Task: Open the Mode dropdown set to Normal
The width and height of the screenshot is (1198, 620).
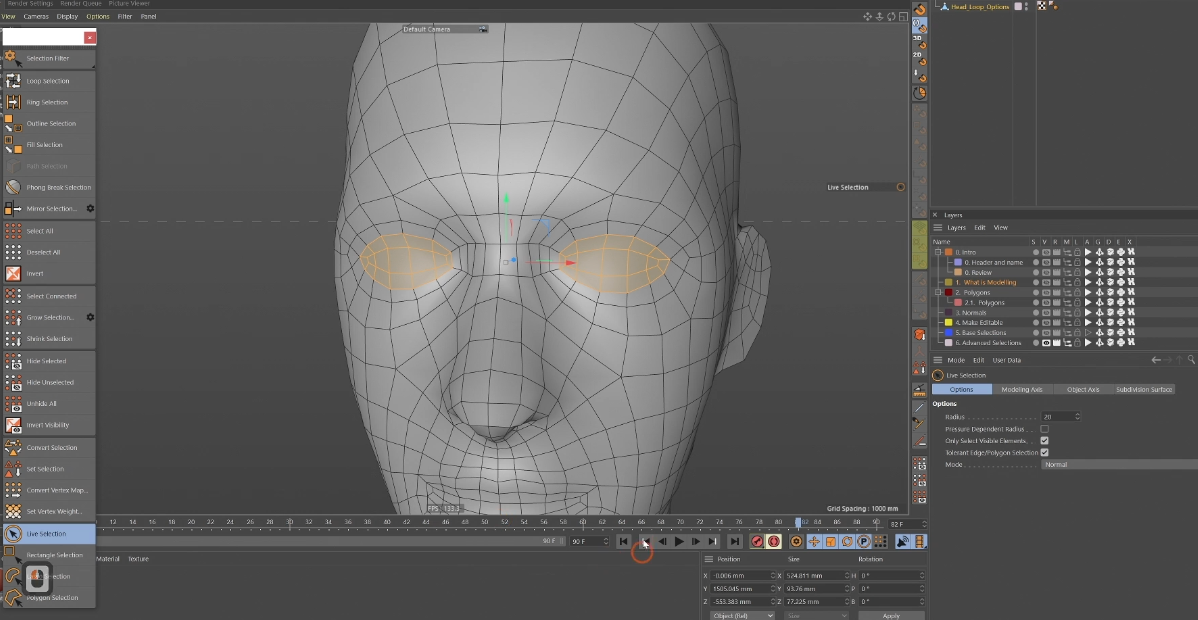Action: (x=1119, y=465)
